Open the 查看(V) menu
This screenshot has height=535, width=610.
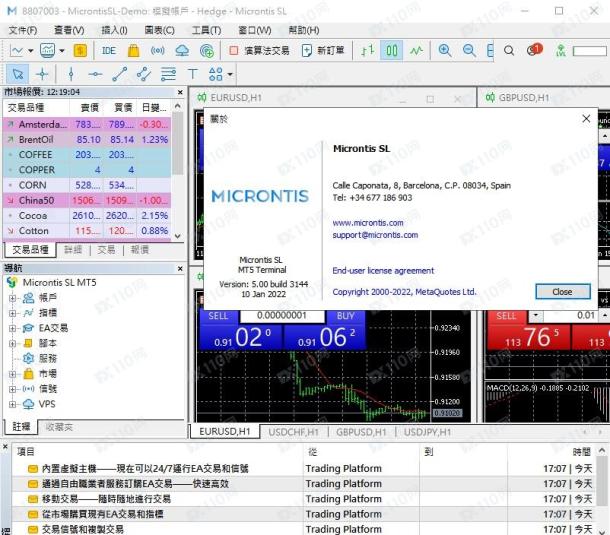69,30
